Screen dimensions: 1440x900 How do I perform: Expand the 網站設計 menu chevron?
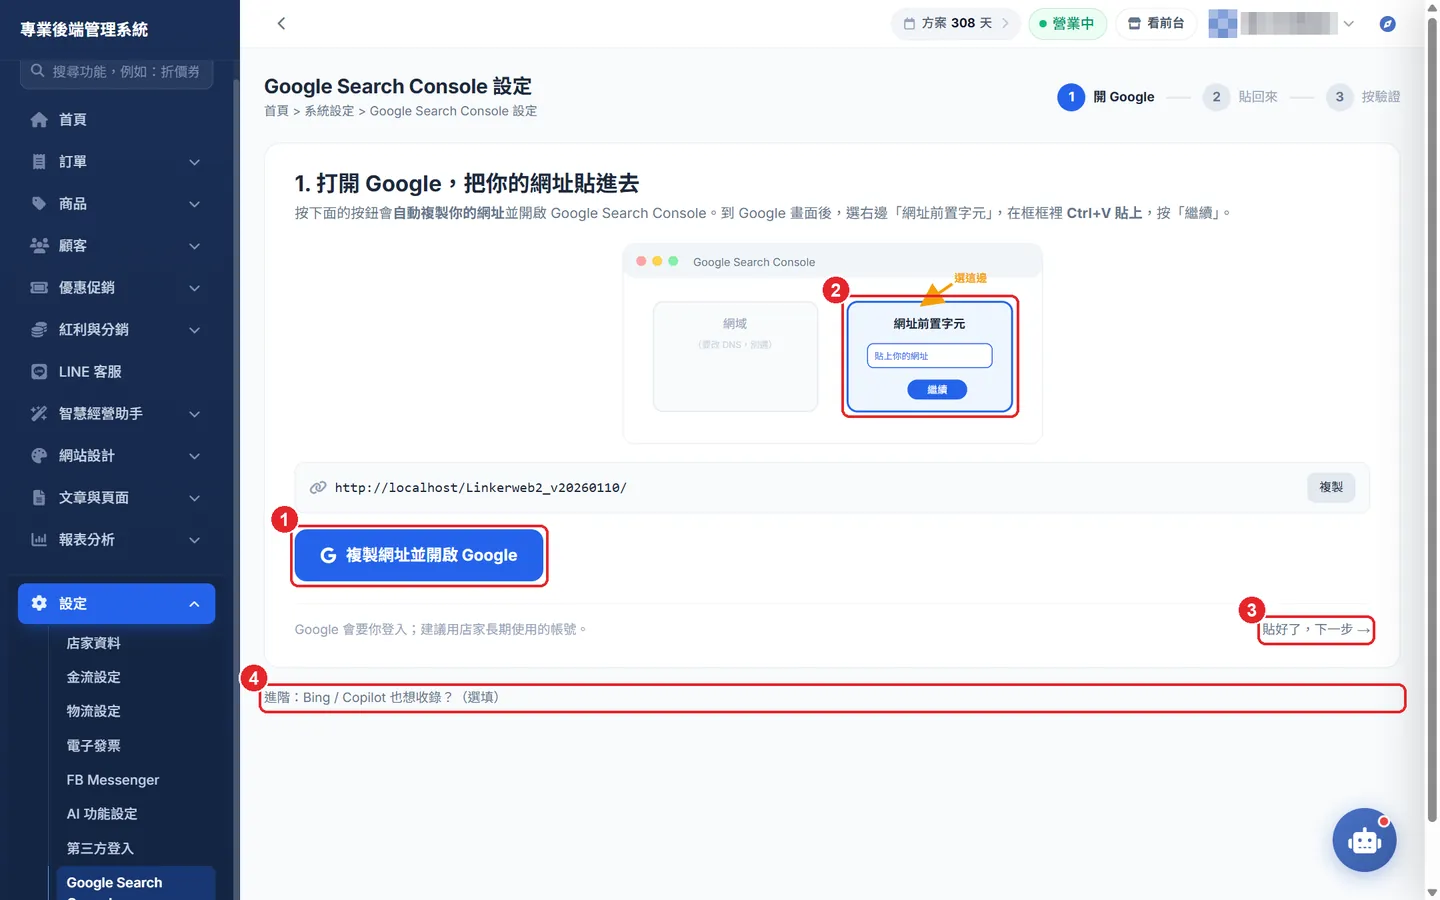(x=195, y=456)
